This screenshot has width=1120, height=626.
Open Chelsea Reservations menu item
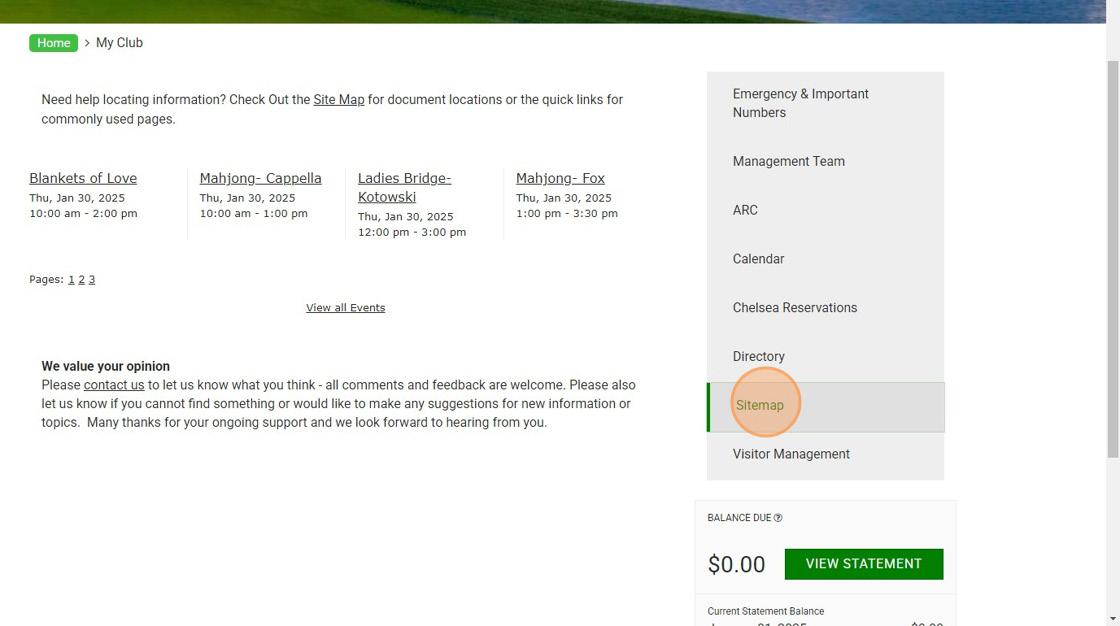coord(794,308)
